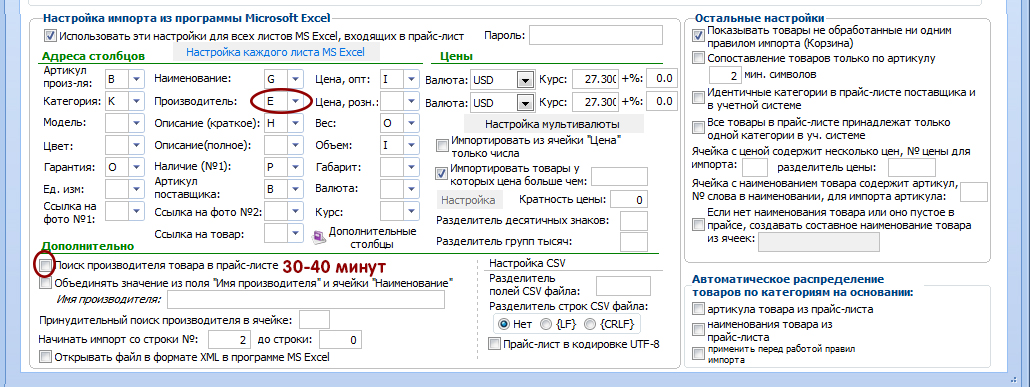
Task: Click the Имя производителя text field
Action: coord(306,300)
